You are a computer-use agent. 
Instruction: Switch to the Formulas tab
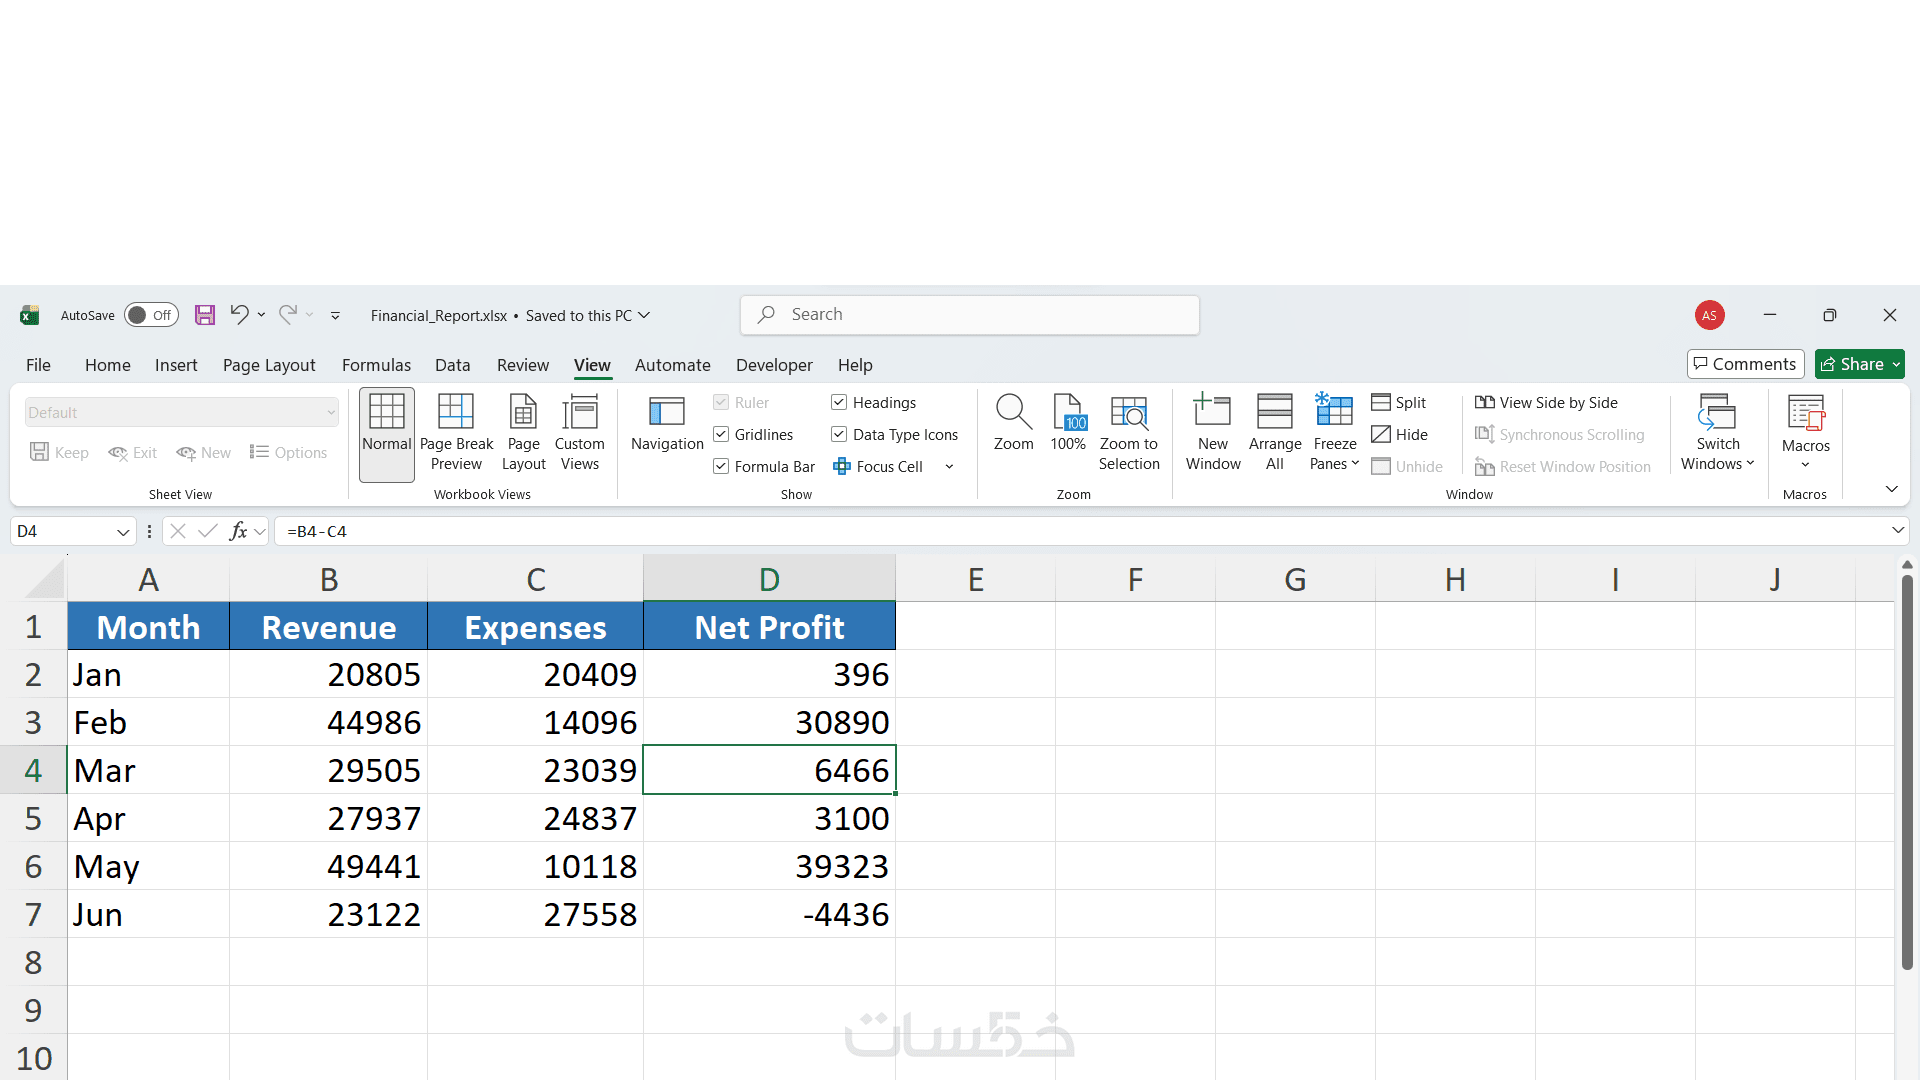(x=376, y=365)
